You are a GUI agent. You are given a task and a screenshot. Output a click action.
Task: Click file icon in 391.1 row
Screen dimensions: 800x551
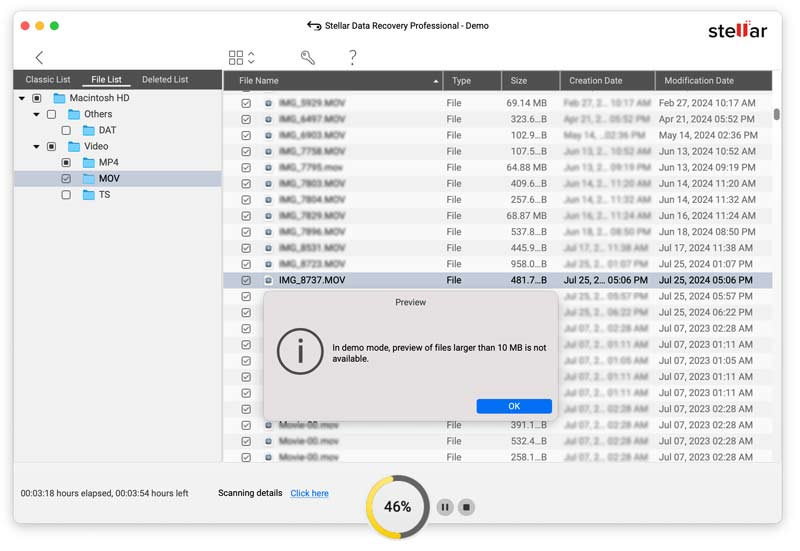268,425
